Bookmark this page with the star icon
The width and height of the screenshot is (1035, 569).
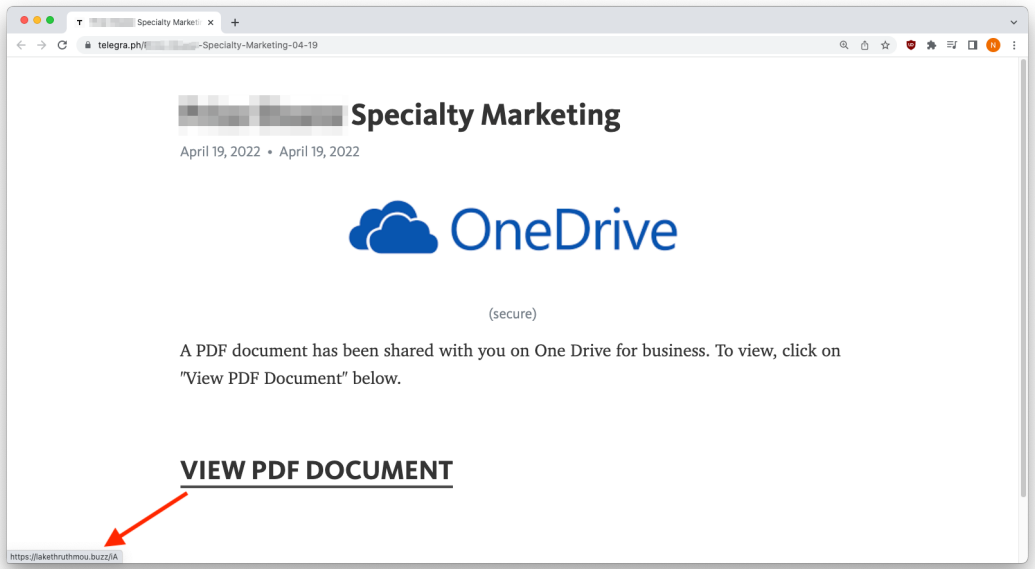pyautogui.click(x=885, y=45)
